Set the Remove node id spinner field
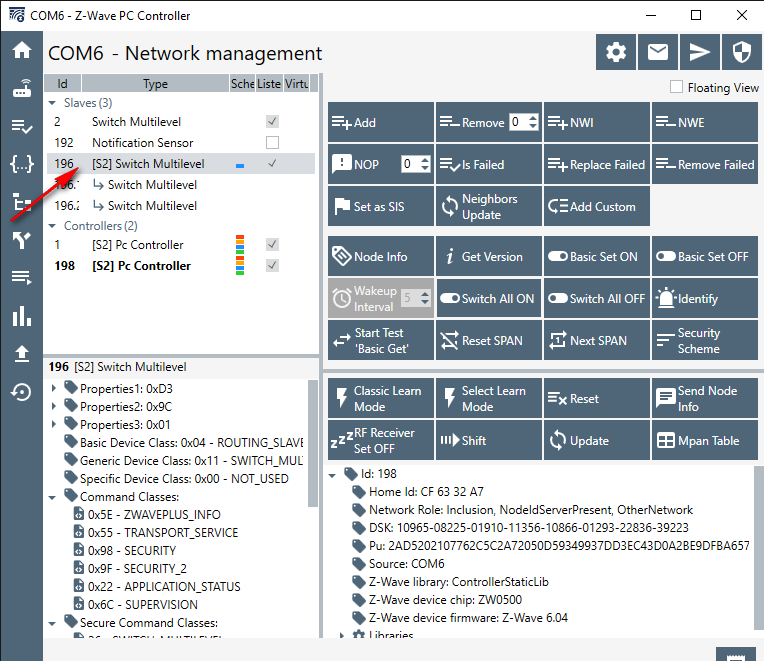 tap(523, 122)
